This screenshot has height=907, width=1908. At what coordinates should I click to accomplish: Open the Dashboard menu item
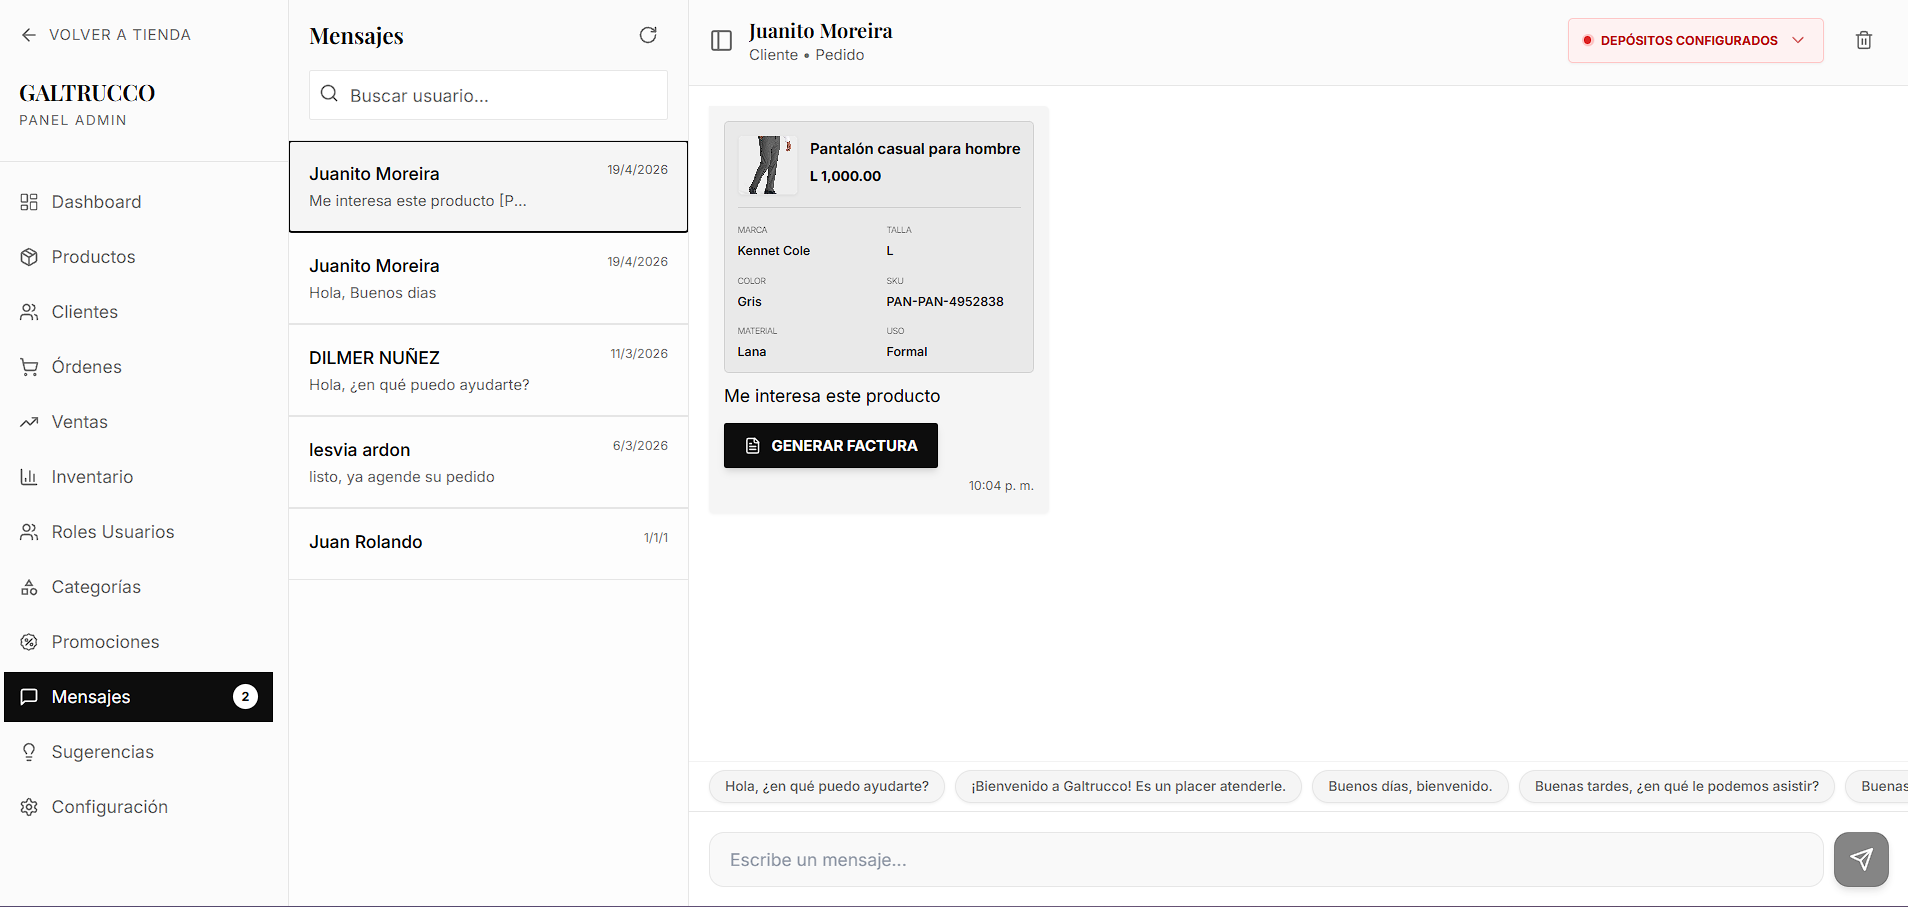[x=96, y=202]
